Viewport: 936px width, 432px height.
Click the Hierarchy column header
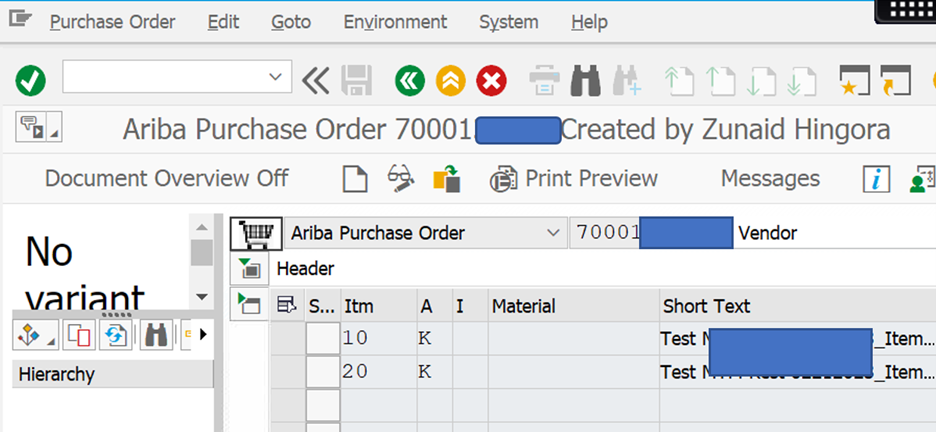(112, 374)
